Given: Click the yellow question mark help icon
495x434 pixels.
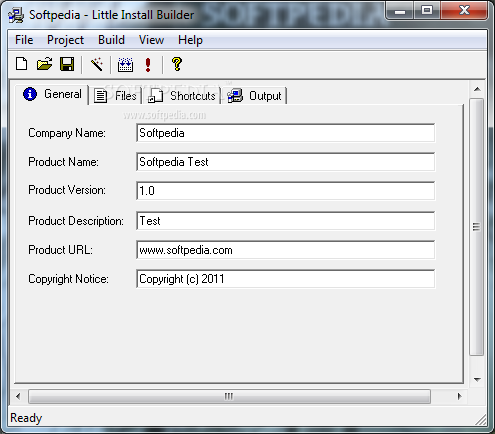Looking at the screenshot, I should click(x=177, y=64).
